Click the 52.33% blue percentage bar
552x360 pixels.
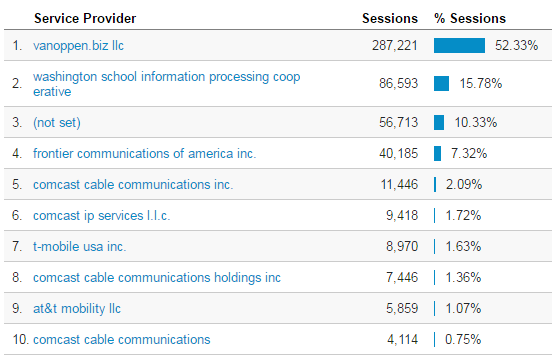click(459, 46)
